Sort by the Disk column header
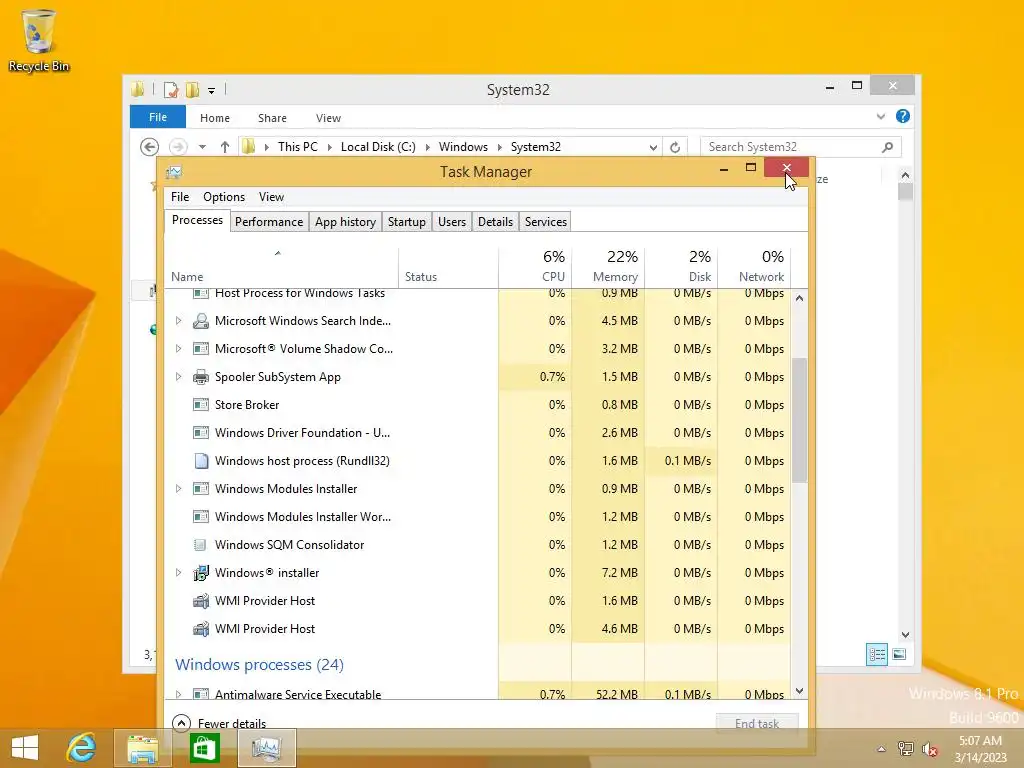 click(x=681, y=266)
